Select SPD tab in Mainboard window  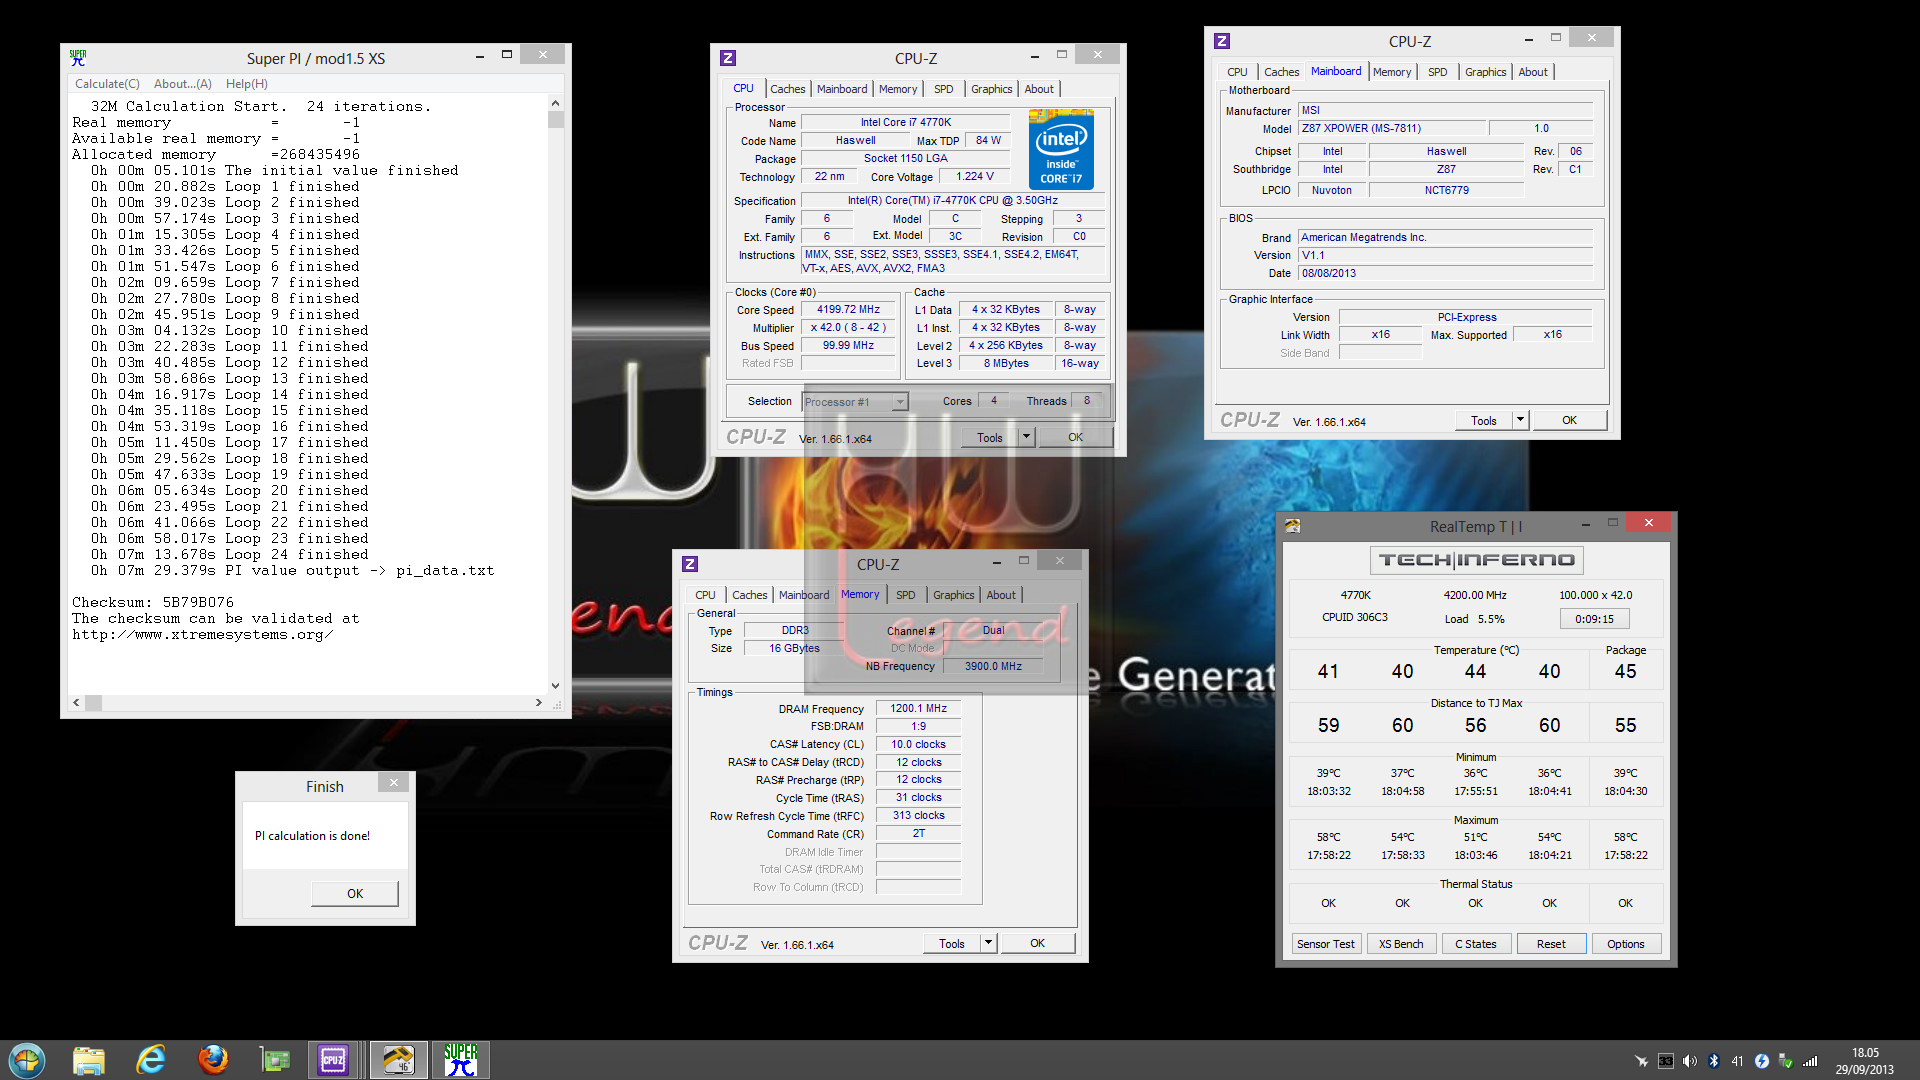coord(1437,72)
